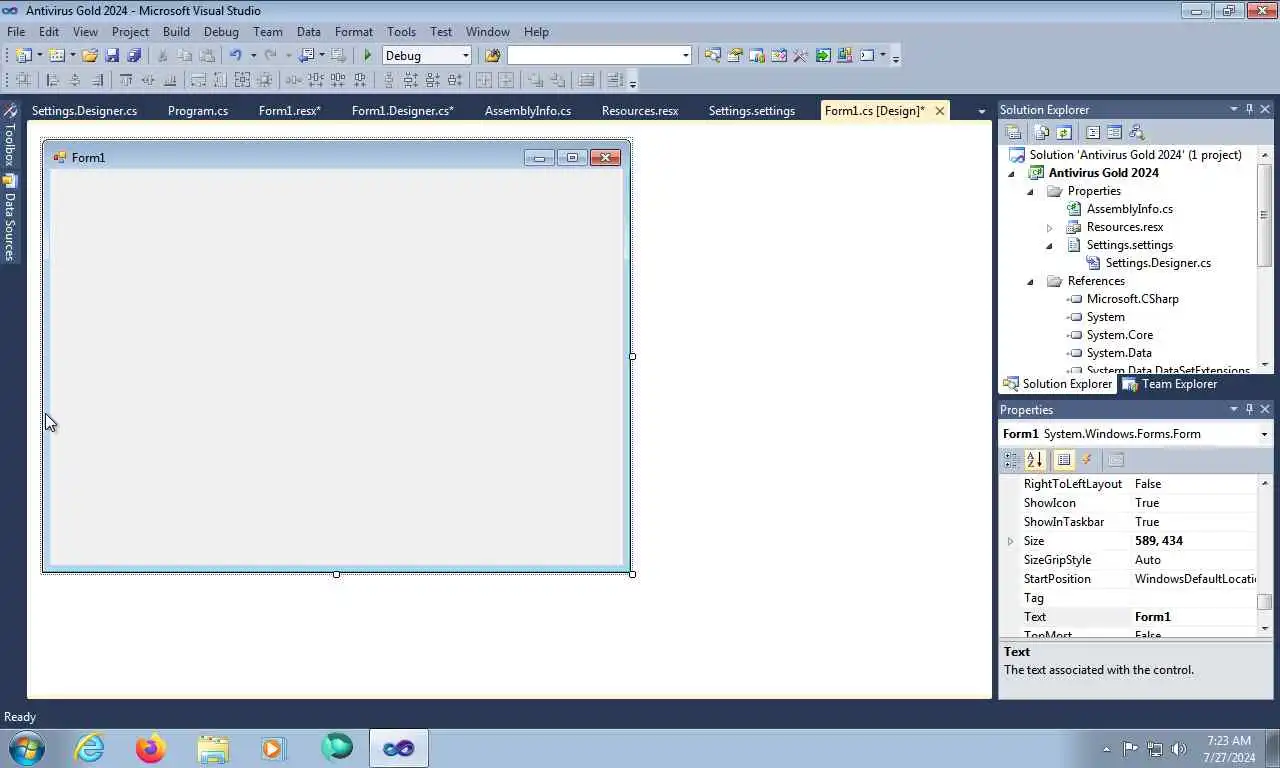Open the Find combo box dropdown arrow
The image size is (1280, 768).
(x=685, y=56)
